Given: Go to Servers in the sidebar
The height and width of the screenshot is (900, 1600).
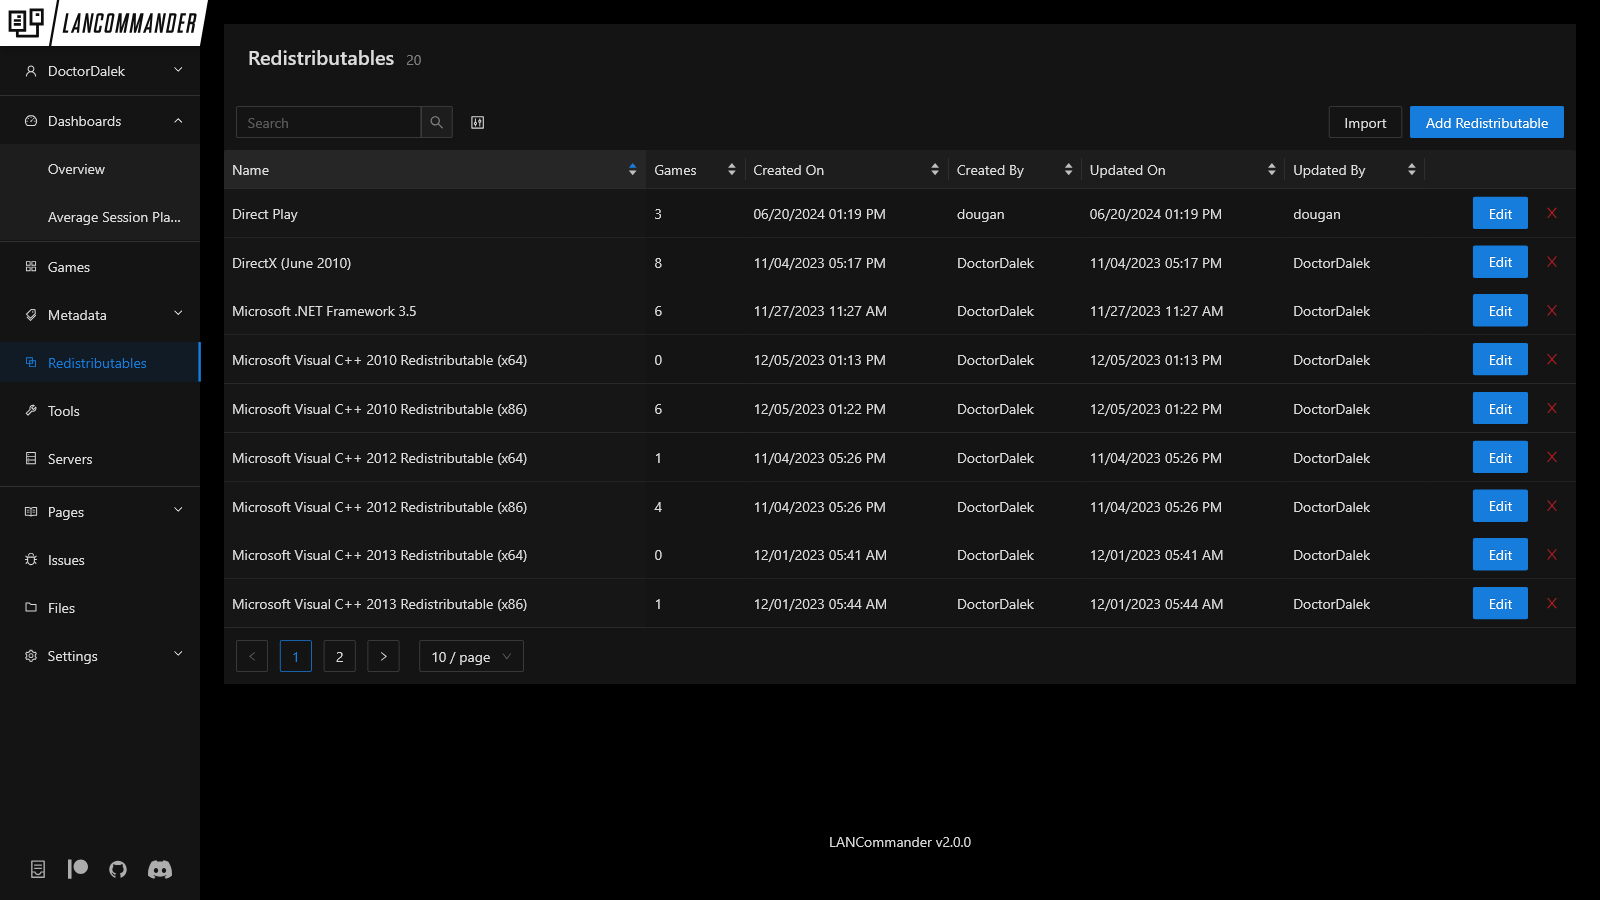Looking at the screenshot, I should pos(70,459).
